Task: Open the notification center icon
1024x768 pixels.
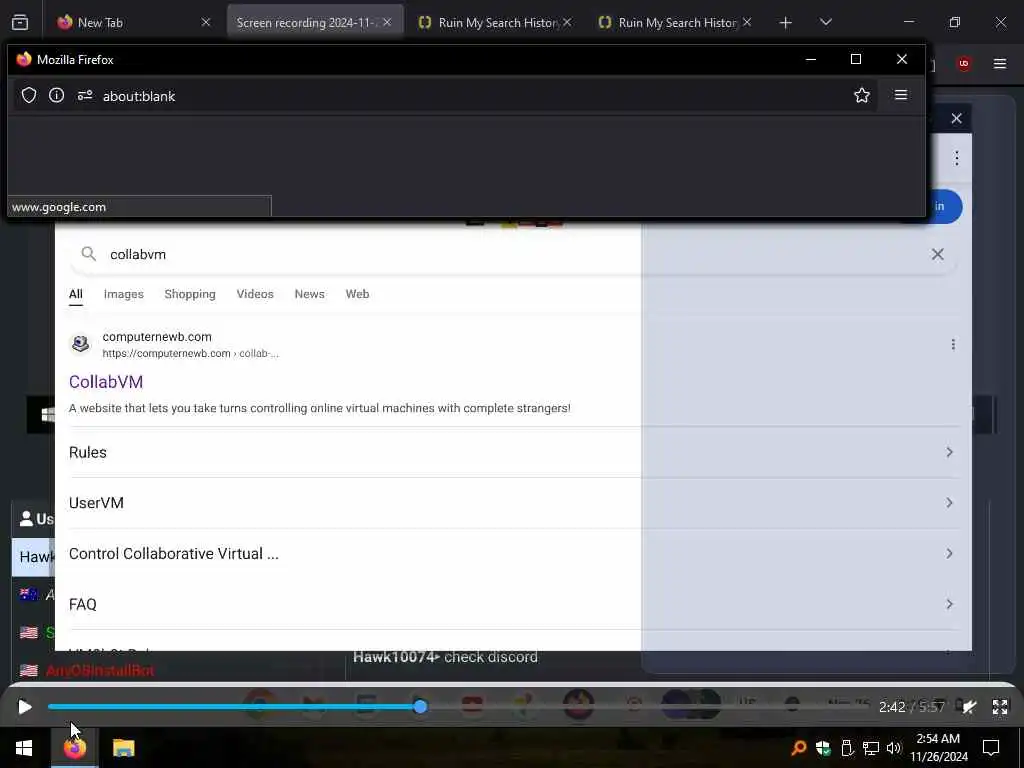Action: [991, 748]
